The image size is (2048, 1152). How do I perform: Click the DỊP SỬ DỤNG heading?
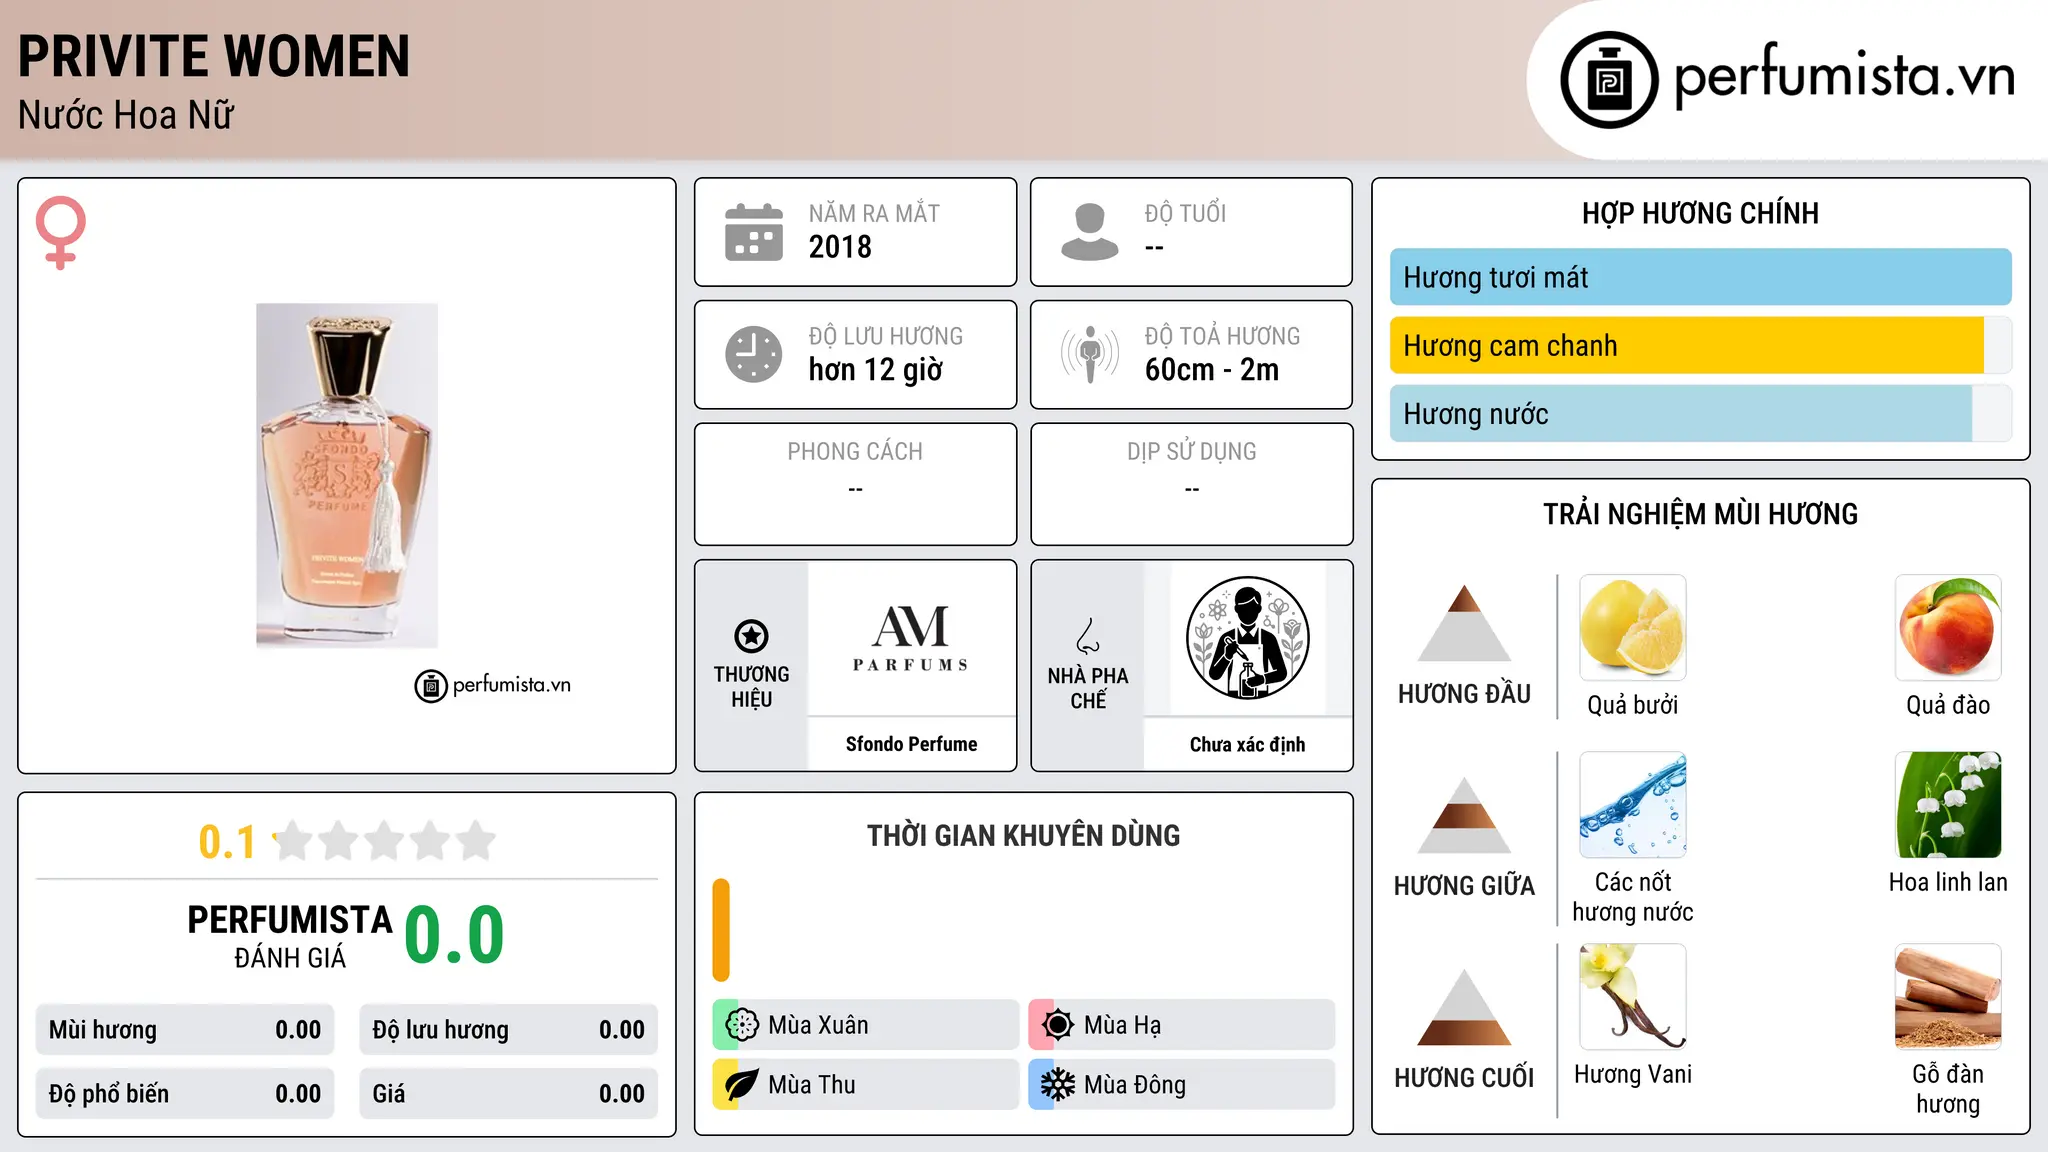1191,452
